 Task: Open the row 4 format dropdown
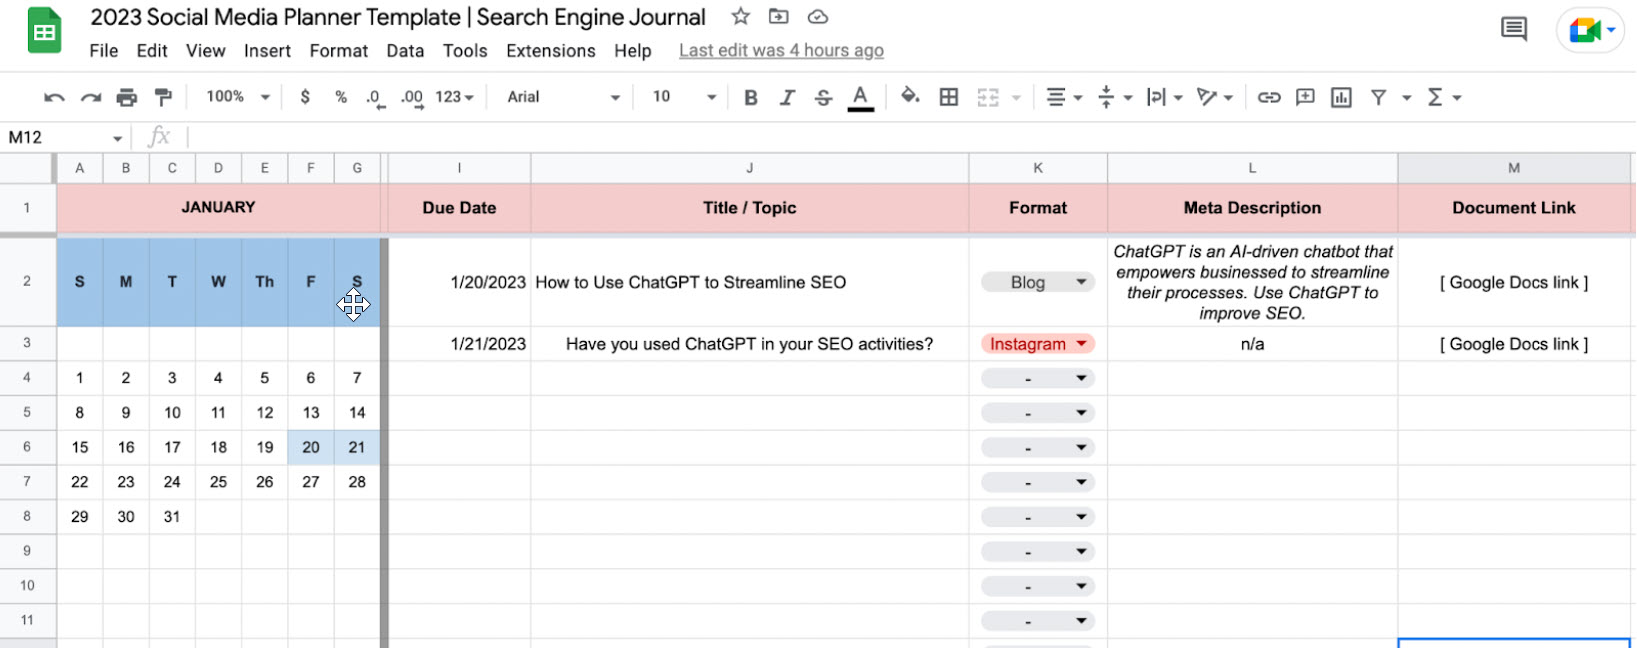[x=1037, y=379]
